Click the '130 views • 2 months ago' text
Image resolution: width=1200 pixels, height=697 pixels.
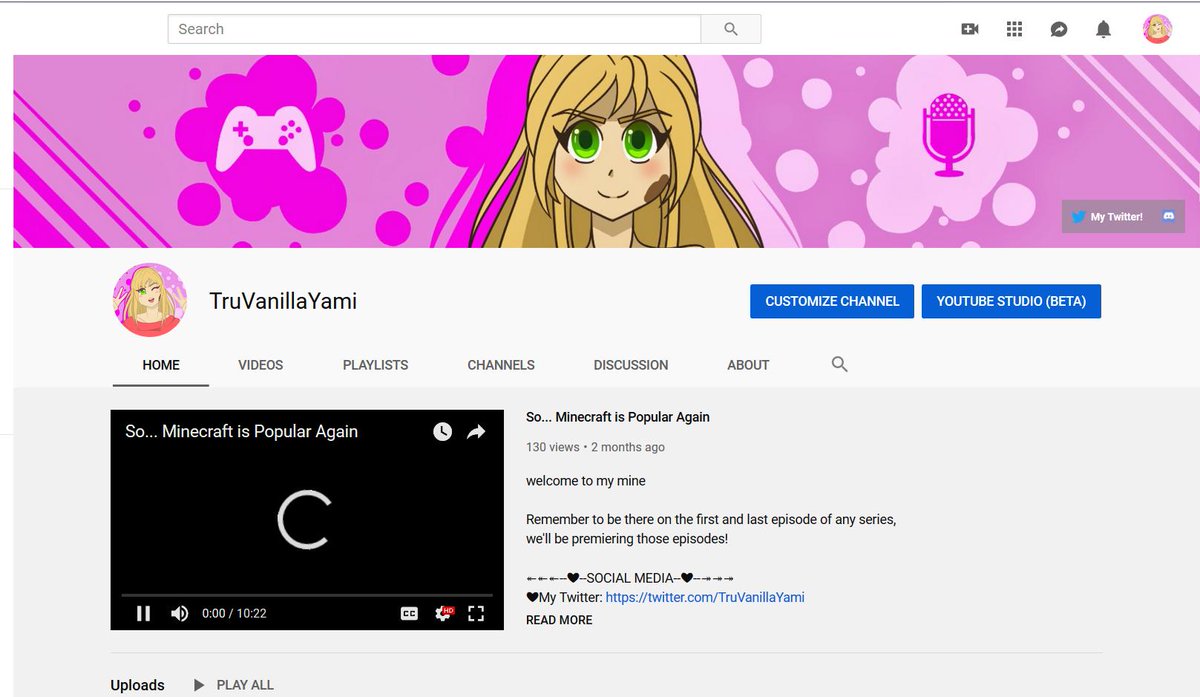pos(595,447)
